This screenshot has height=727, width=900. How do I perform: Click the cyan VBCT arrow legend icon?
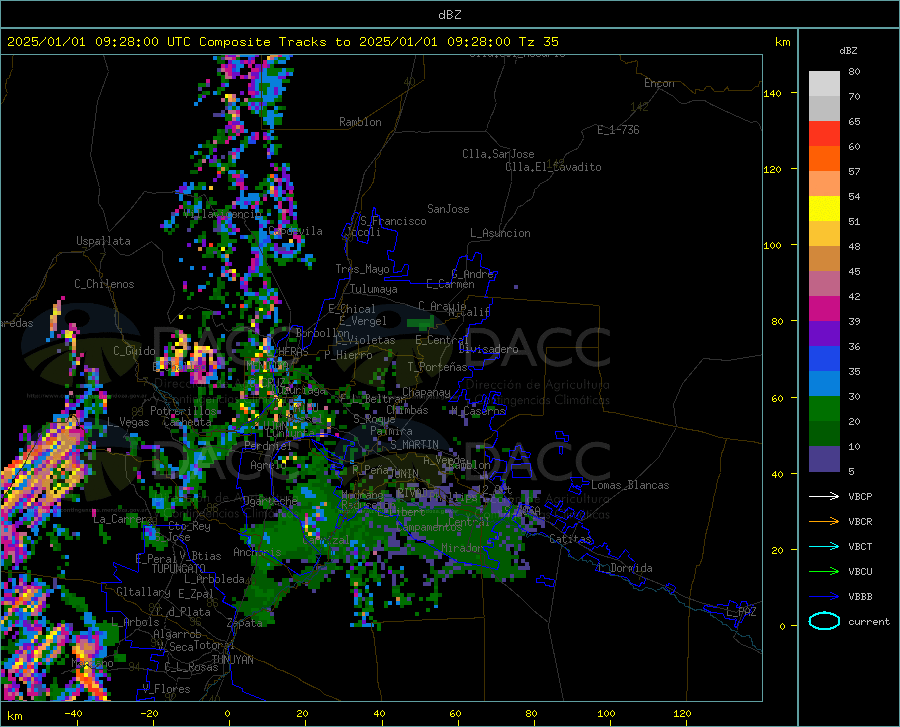point(824,546)
